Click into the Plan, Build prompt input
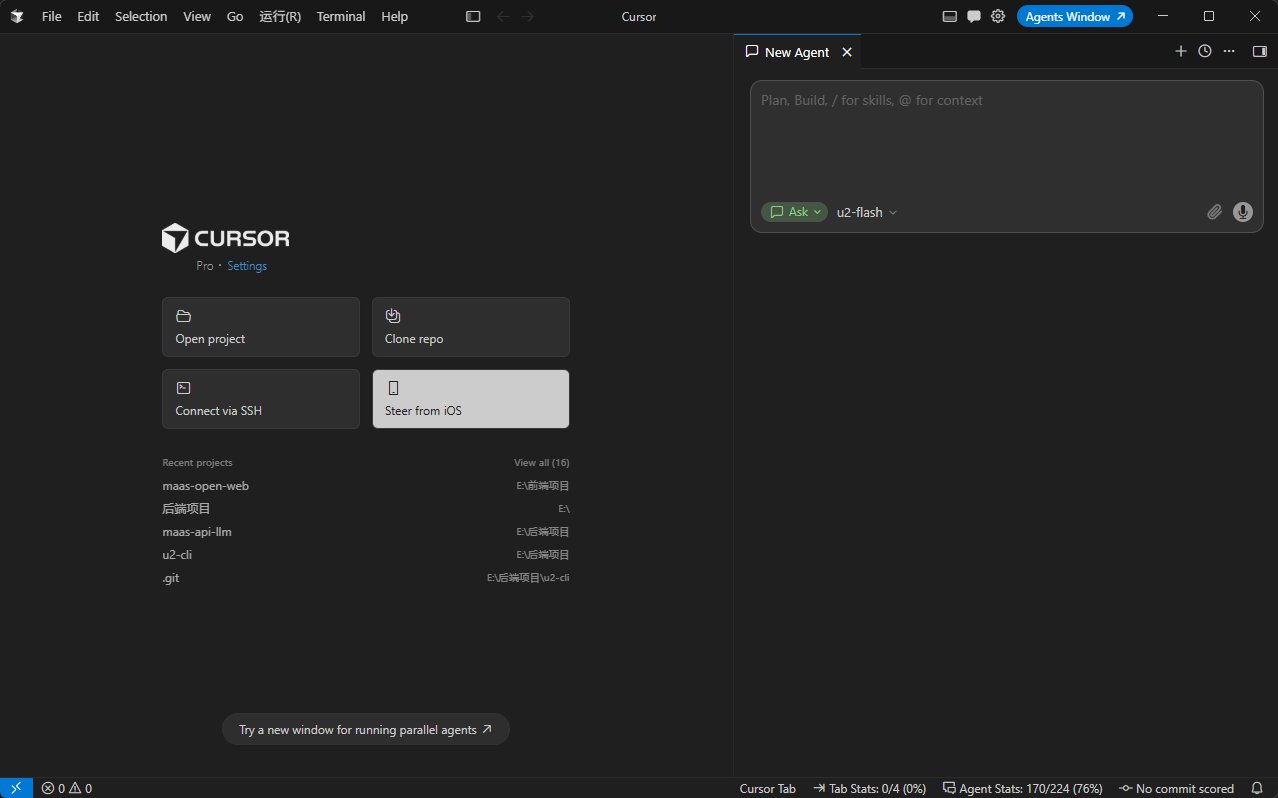 [x=1006, y=138]
